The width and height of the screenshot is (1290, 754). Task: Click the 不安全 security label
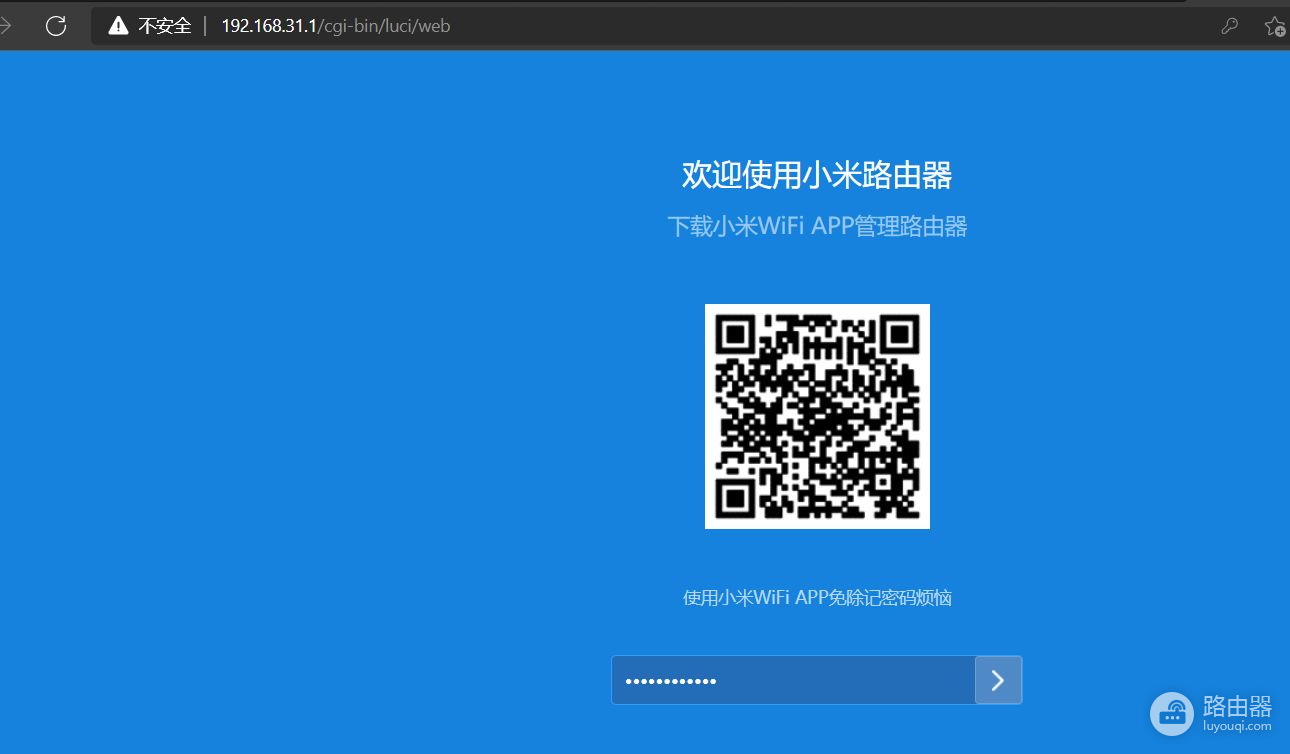tap(164, 26)
